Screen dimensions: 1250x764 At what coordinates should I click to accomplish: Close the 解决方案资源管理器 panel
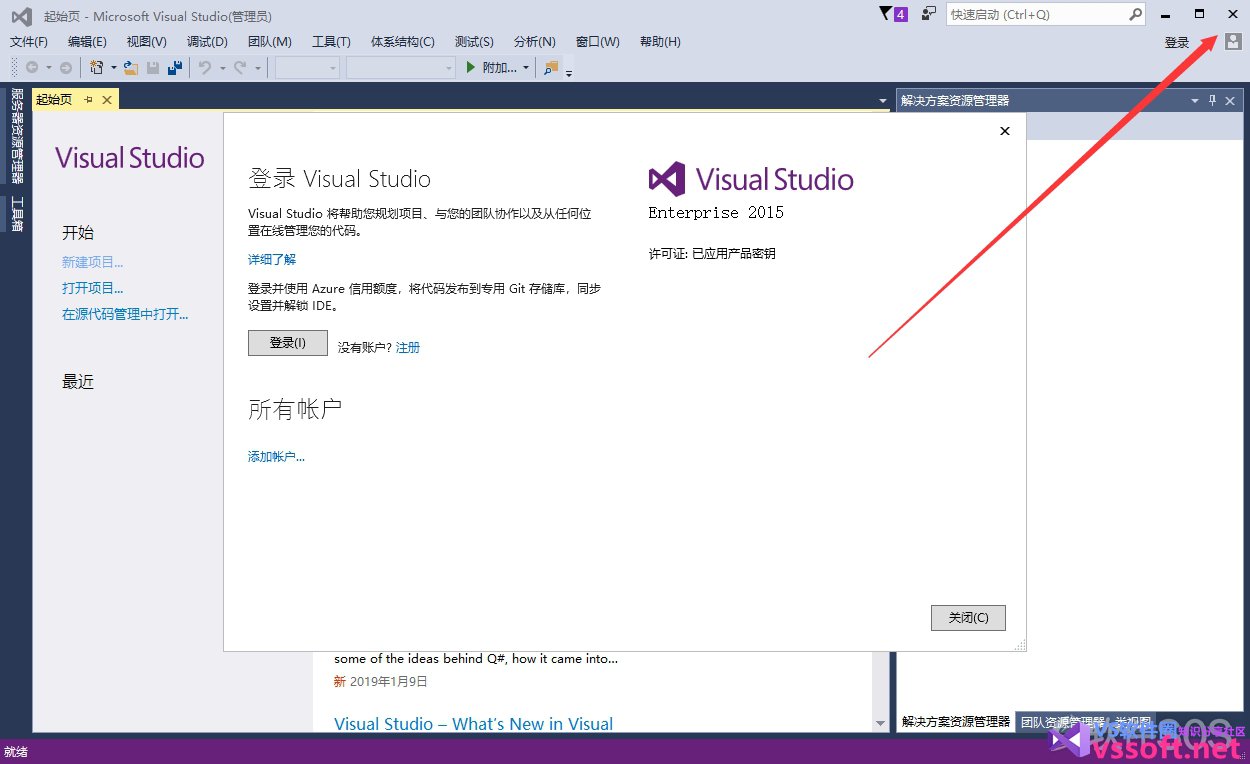point(1231,100)
